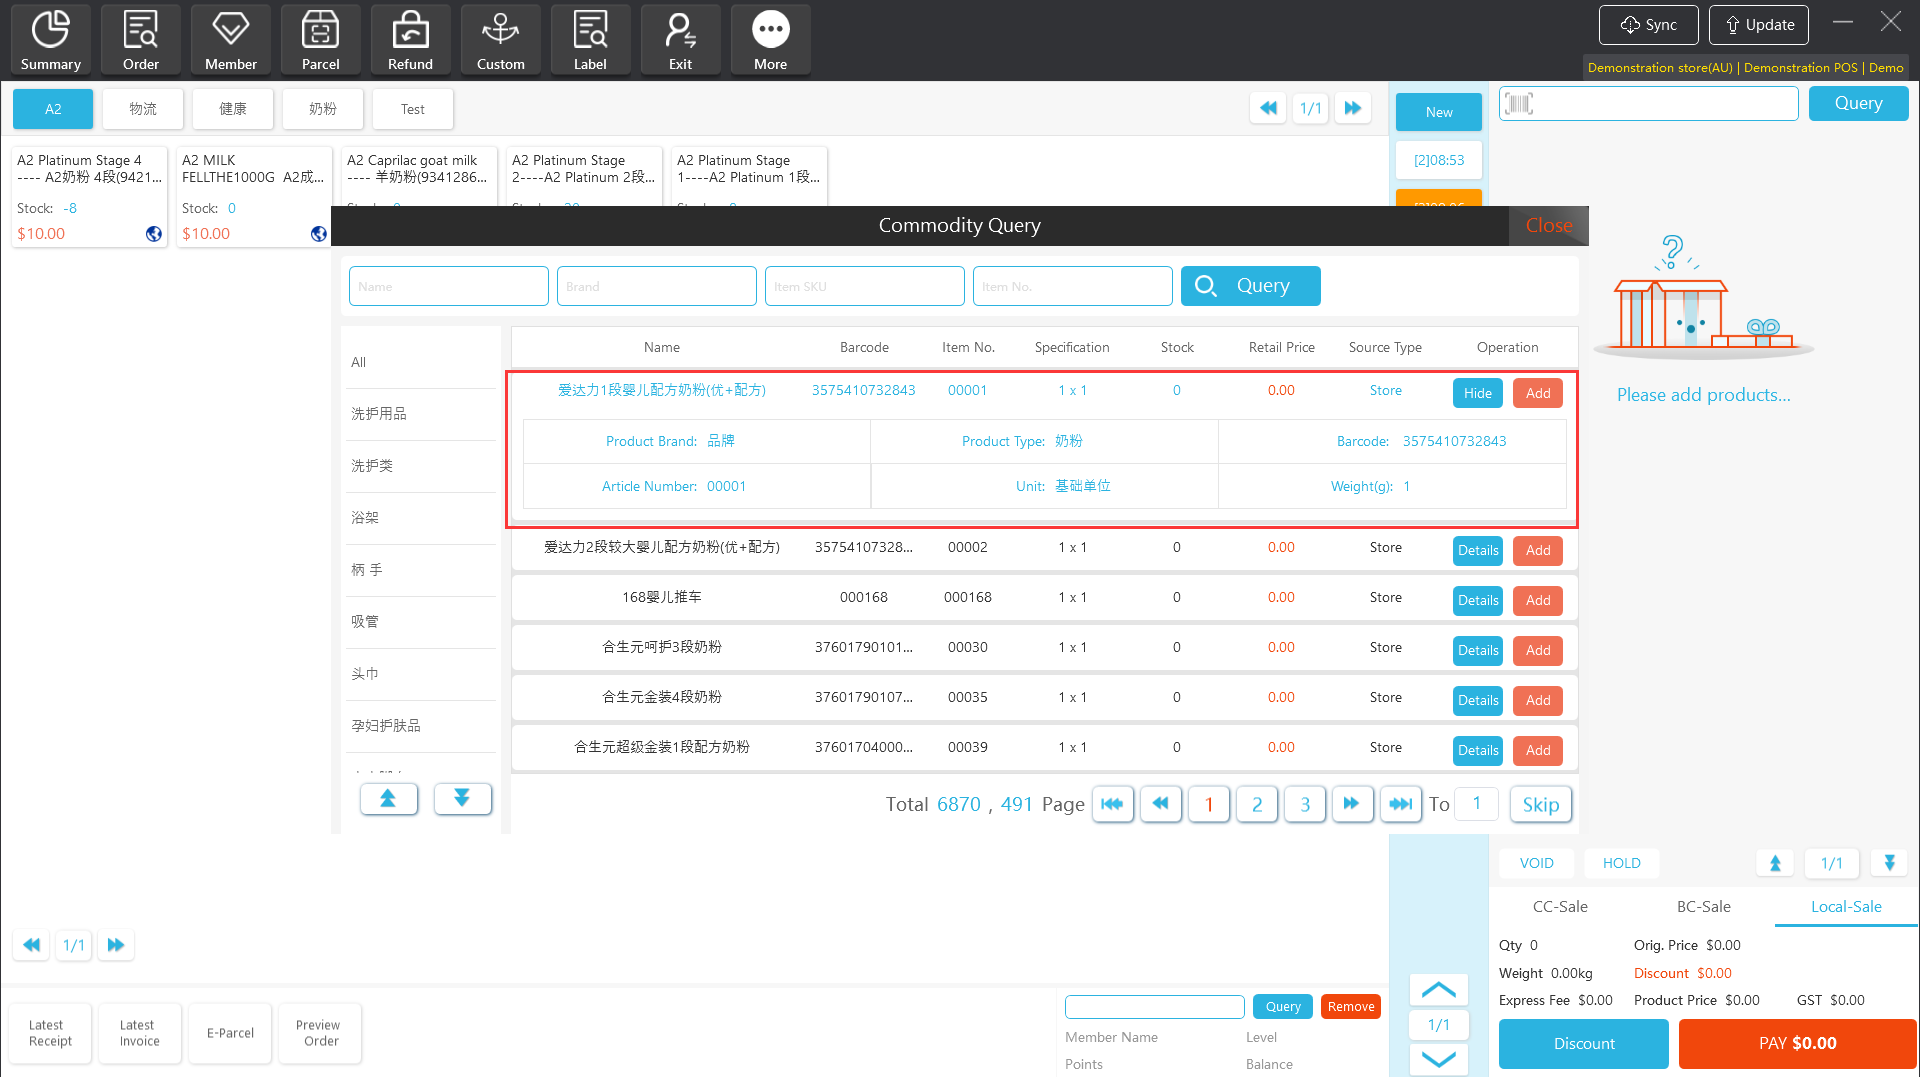Go to page 2 of results

tap(1256, 804)
